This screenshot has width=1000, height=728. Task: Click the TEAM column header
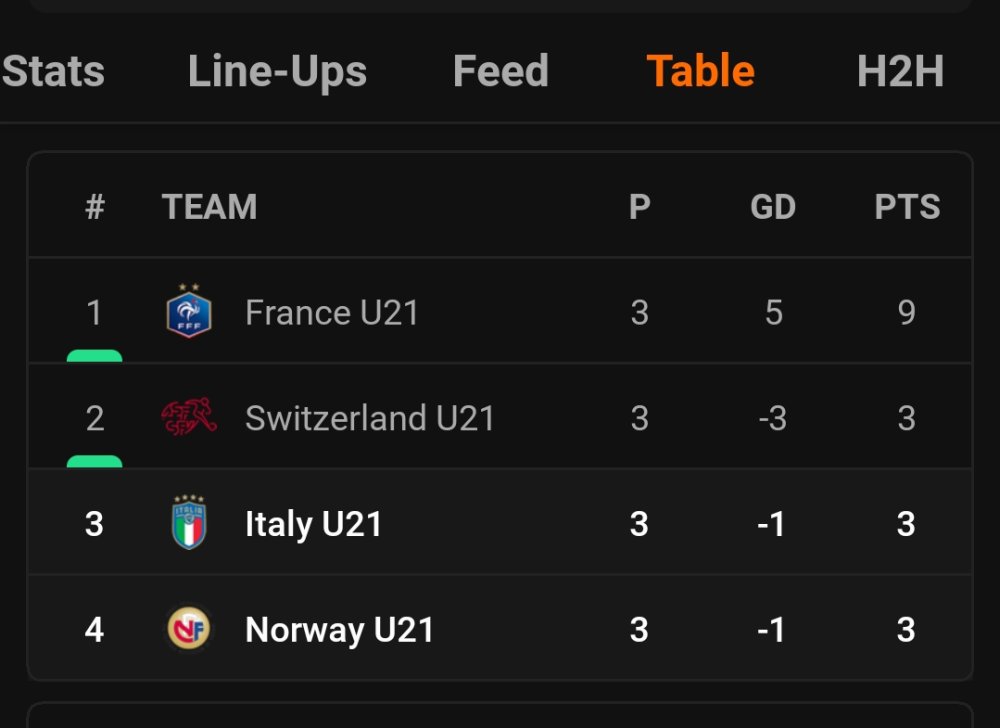[209, 207]
